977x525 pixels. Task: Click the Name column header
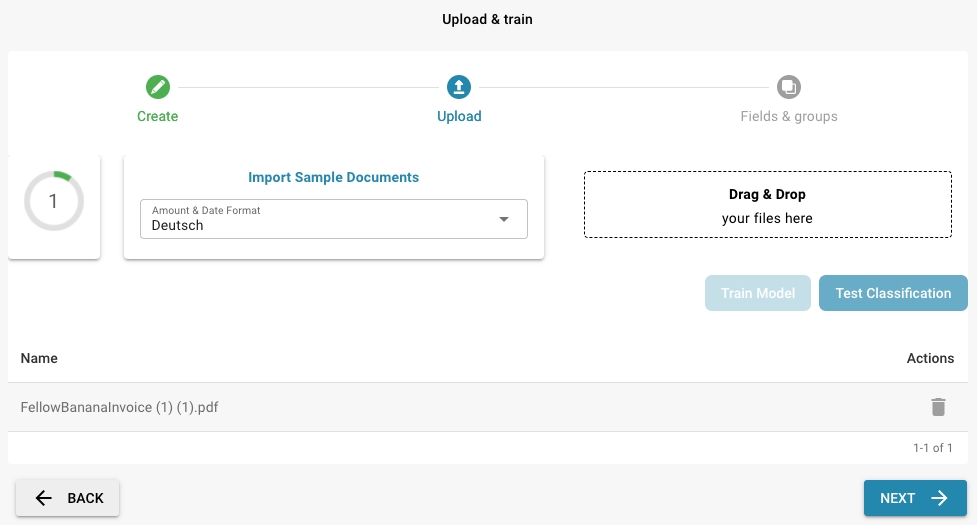click(x=39, y=358)
